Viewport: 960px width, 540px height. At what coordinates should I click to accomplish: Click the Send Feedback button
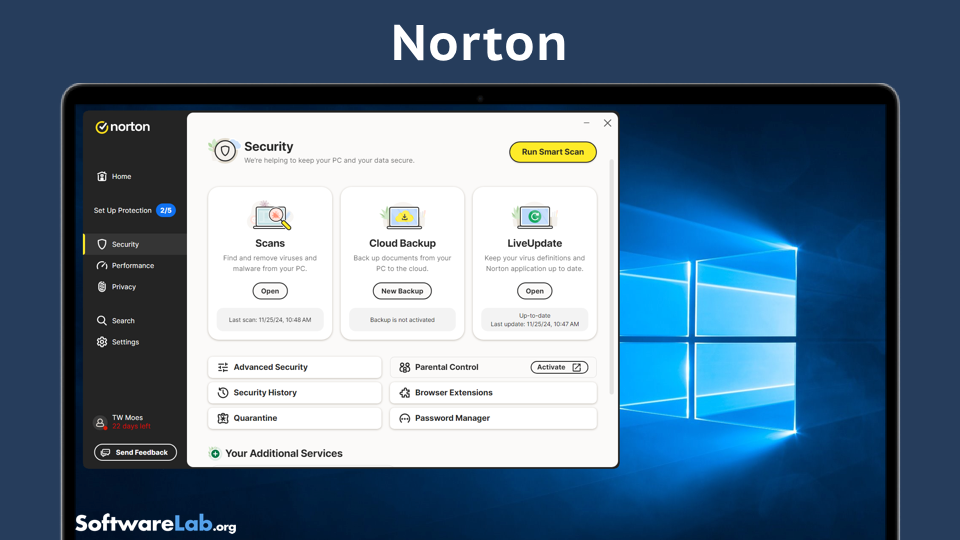pos(136,453)
